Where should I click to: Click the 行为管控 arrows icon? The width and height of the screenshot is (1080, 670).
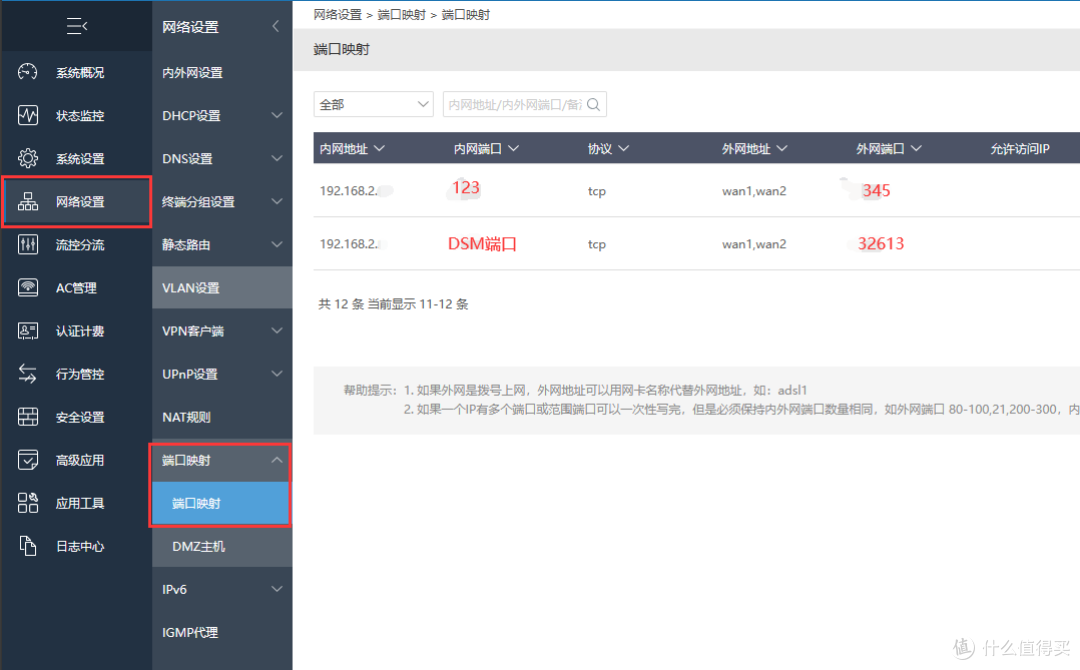pos(28,373)
